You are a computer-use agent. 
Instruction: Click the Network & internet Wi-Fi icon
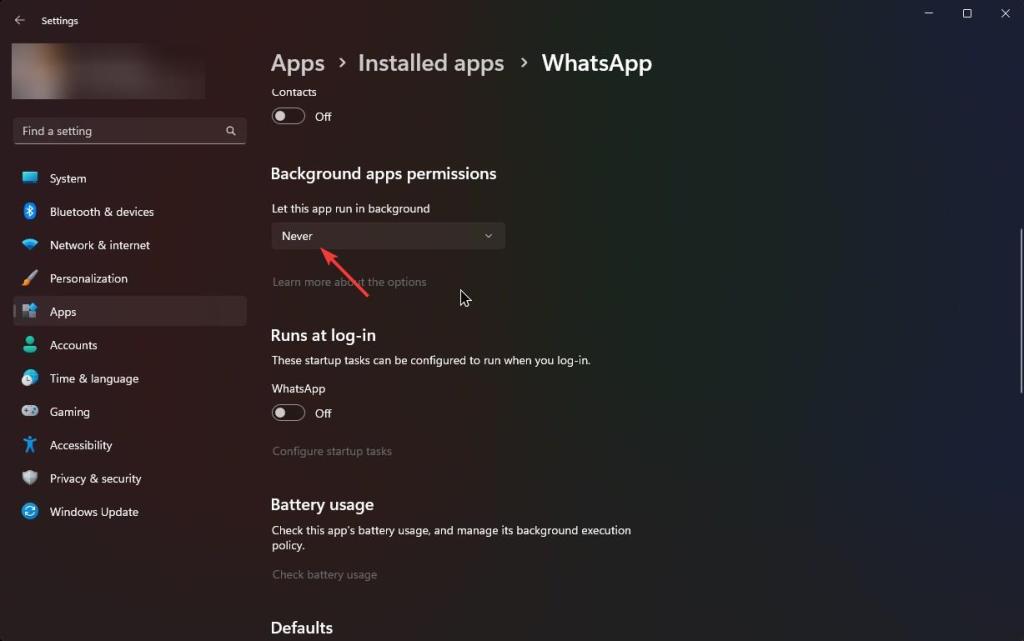point(30,245)
